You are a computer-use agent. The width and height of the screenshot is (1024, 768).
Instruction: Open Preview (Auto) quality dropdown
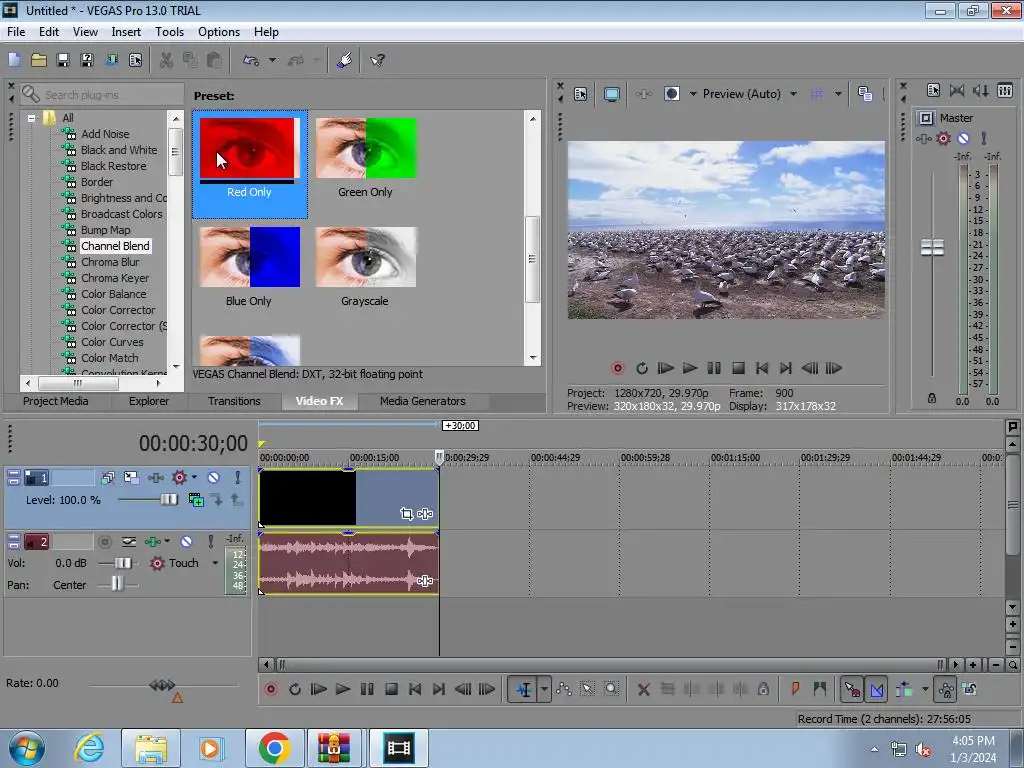[x=793, y=94]
